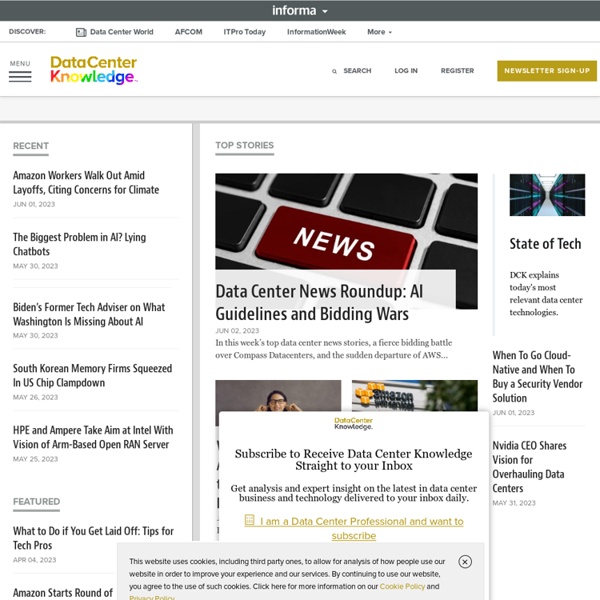The image size is (600, 600).
Task: Click the NEWSLETTER SIGN-UP button
Action: pos(547,71)
